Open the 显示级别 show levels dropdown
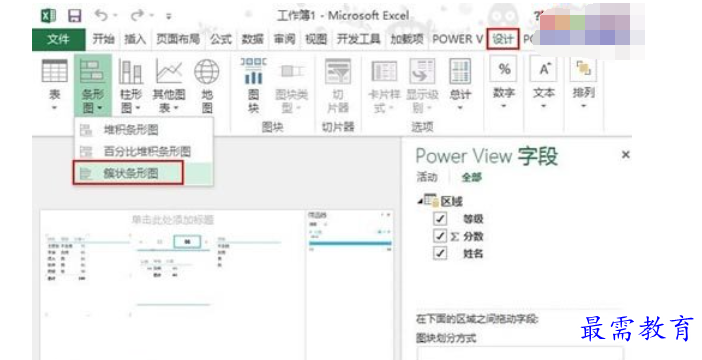Image resolution: width=702 pixels, height=360 pixels. (x=422, y=85)
